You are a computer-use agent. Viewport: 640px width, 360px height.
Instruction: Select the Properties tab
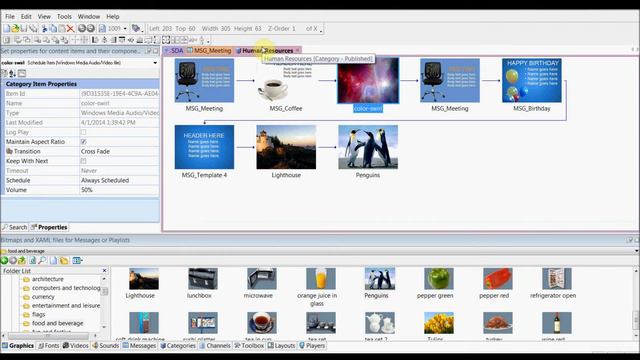pyautogui.click(x=49, y=227)
